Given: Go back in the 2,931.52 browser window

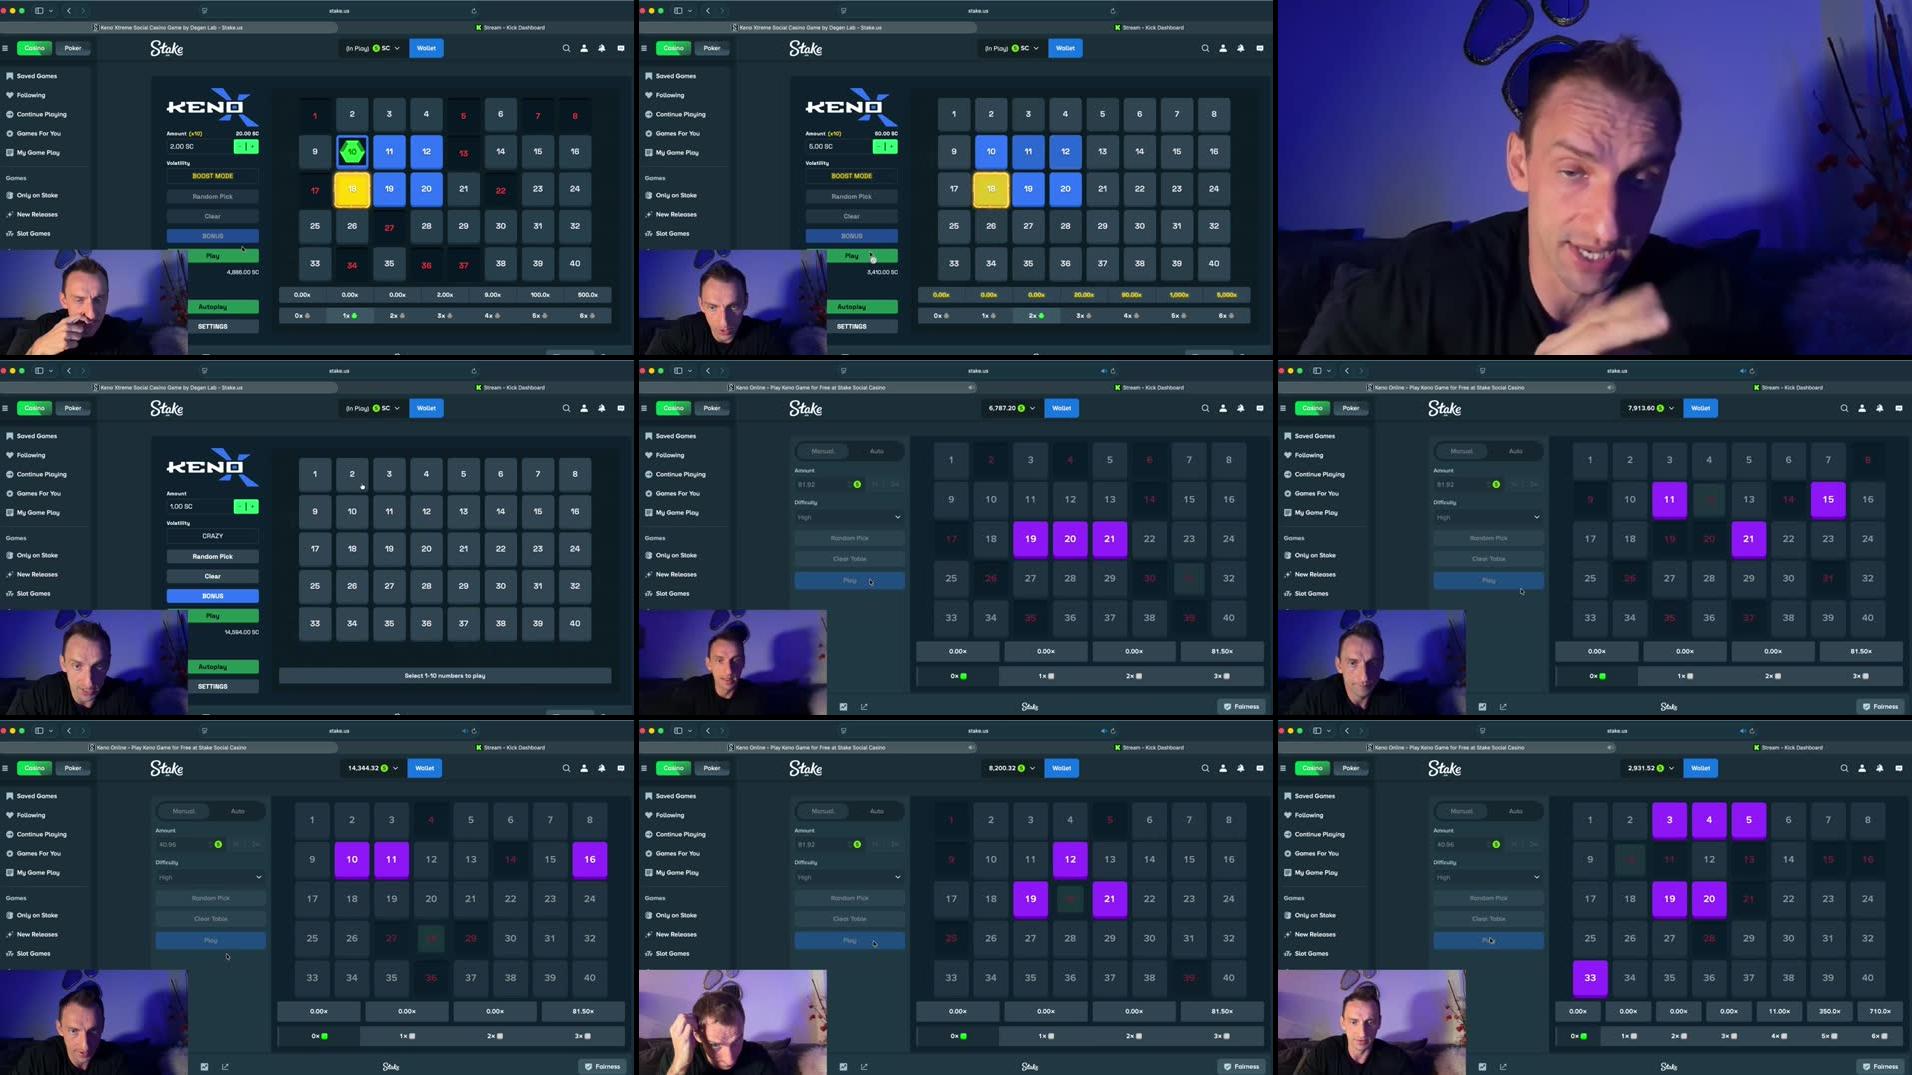Looking at the screenshot, I should [1347, 731].
